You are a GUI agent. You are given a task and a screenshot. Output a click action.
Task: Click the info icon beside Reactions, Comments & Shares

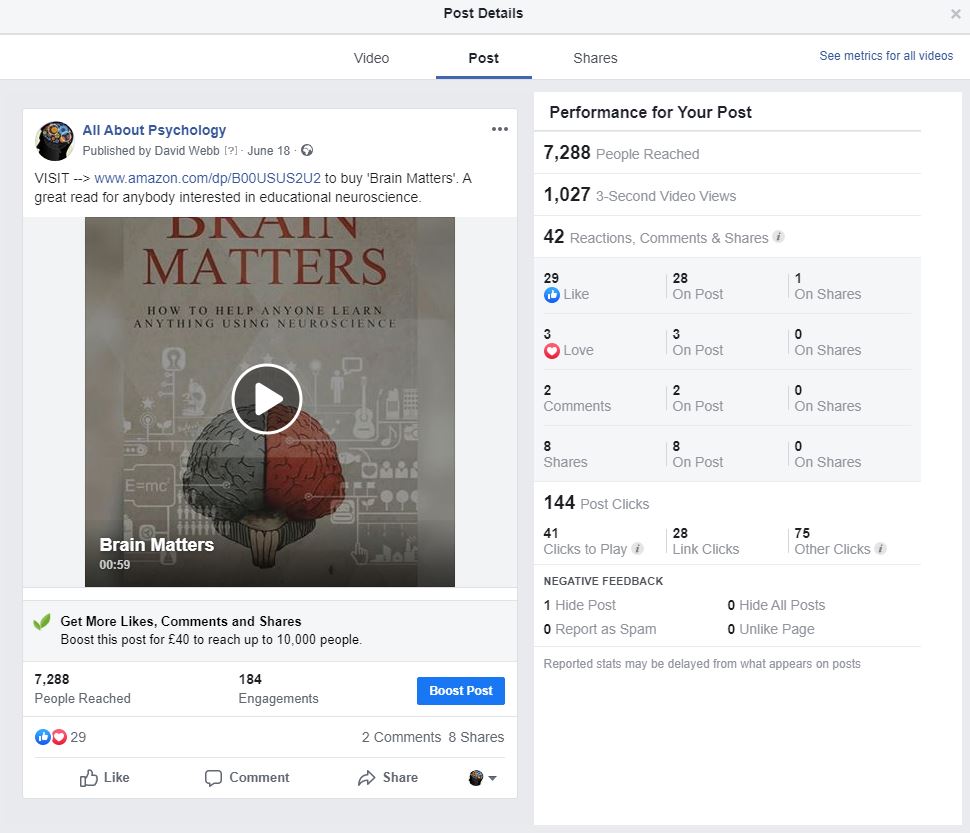[779, 237]
